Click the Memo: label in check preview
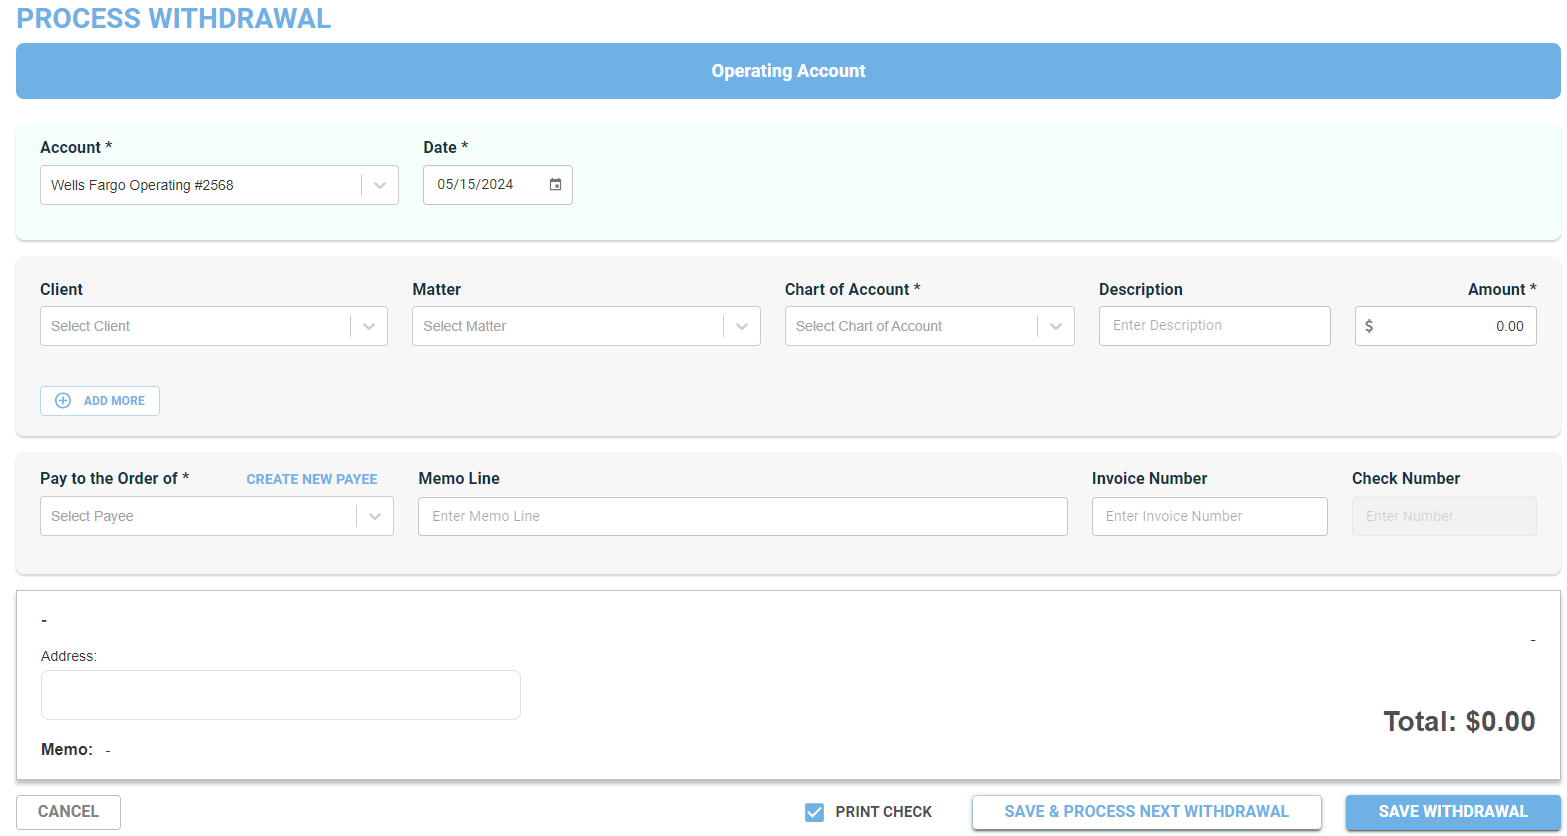The height and width of the screenshot is (836, 1567). [x=67, y=750]
